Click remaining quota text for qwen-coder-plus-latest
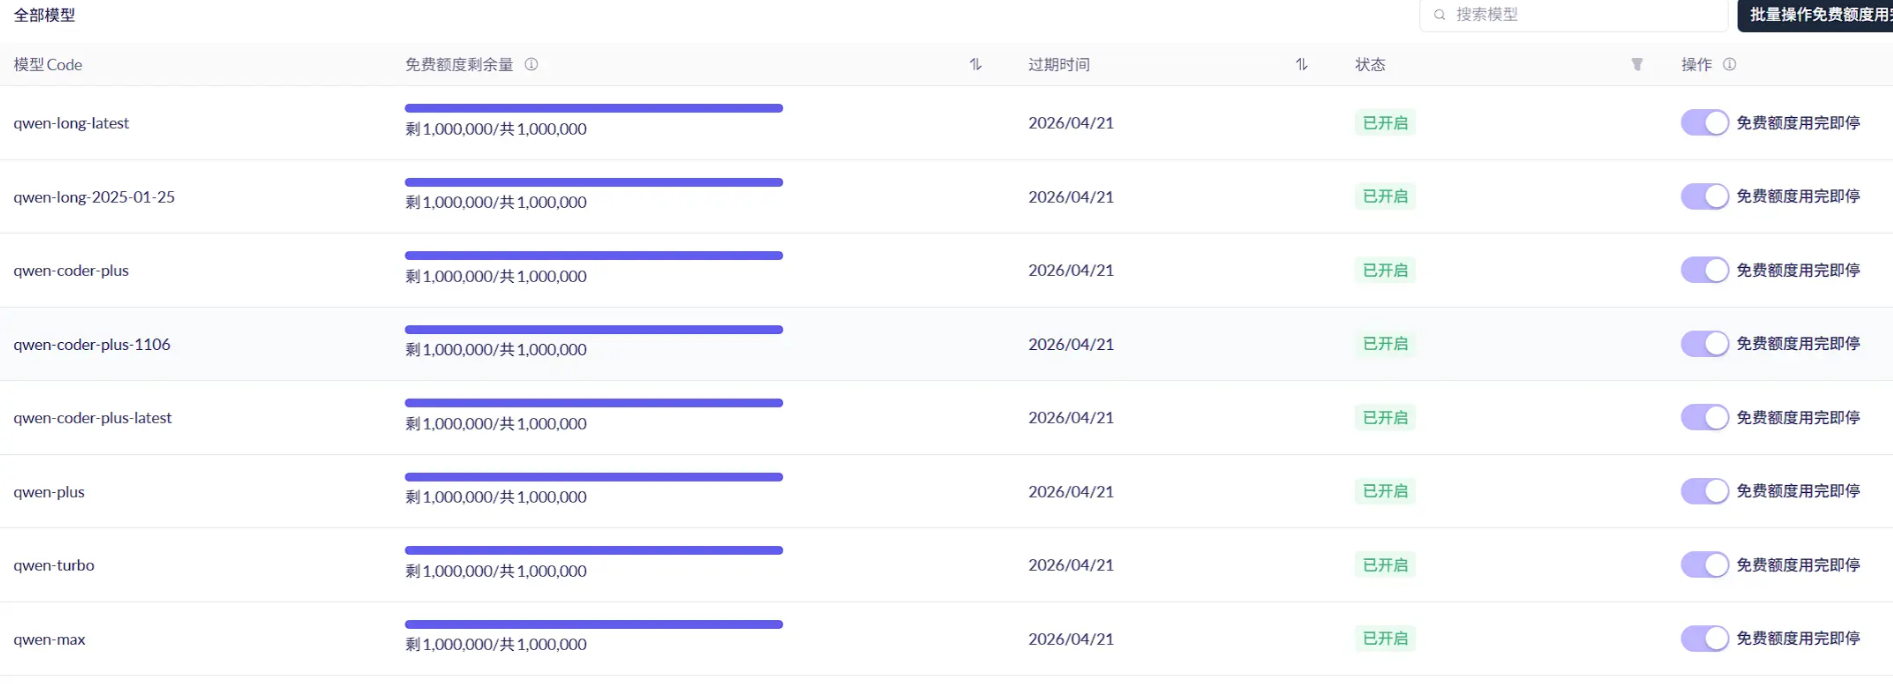This screenshot has height=684, width=1893. pos(496,424)
